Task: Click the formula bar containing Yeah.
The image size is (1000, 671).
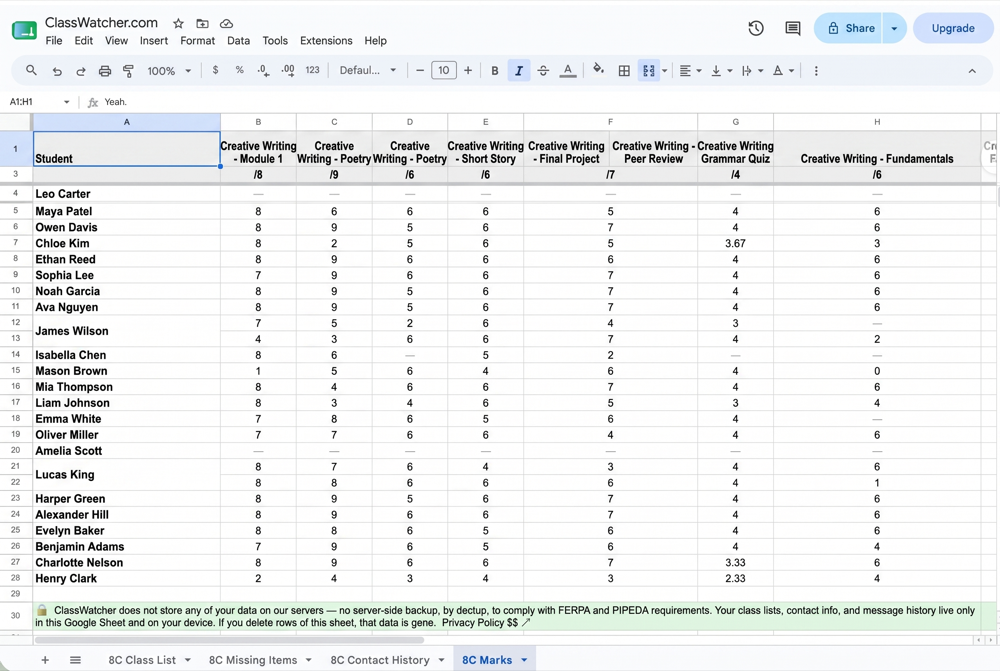Action: coord(548,102)
